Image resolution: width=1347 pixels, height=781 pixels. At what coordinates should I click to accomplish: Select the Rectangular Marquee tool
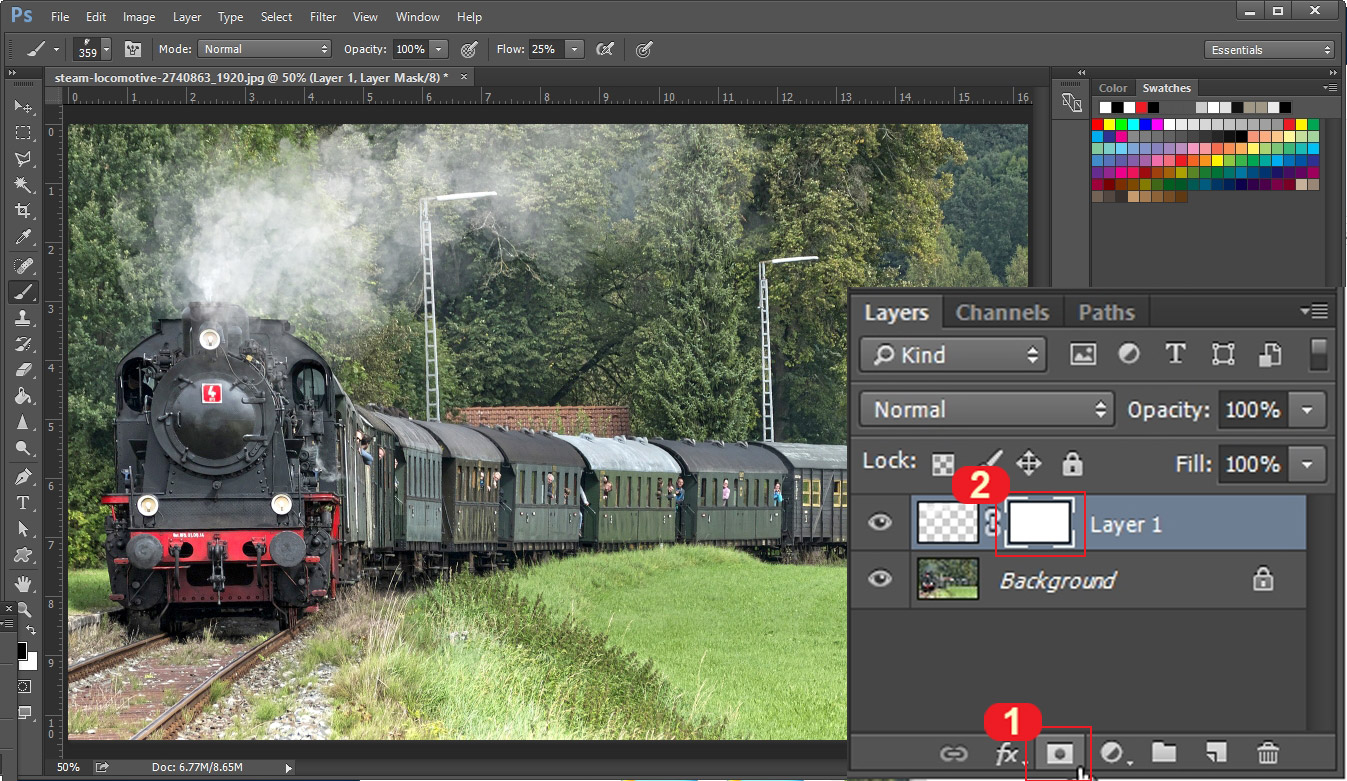tap(23, 133)
